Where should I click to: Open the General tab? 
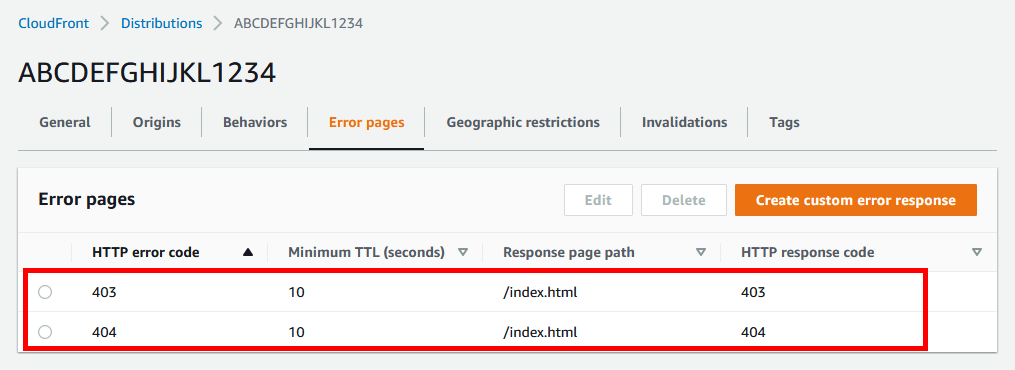pyautogui.click(x=65, y=122)
